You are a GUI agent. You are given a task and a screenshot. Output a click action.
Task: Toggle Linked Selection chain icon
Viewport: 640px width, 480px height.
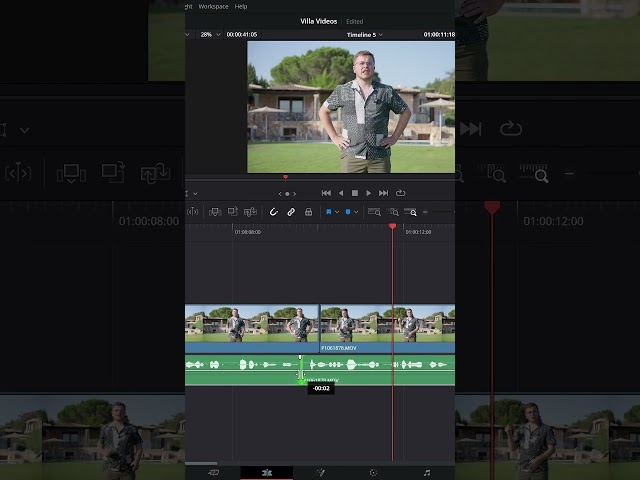pos(291,212)
